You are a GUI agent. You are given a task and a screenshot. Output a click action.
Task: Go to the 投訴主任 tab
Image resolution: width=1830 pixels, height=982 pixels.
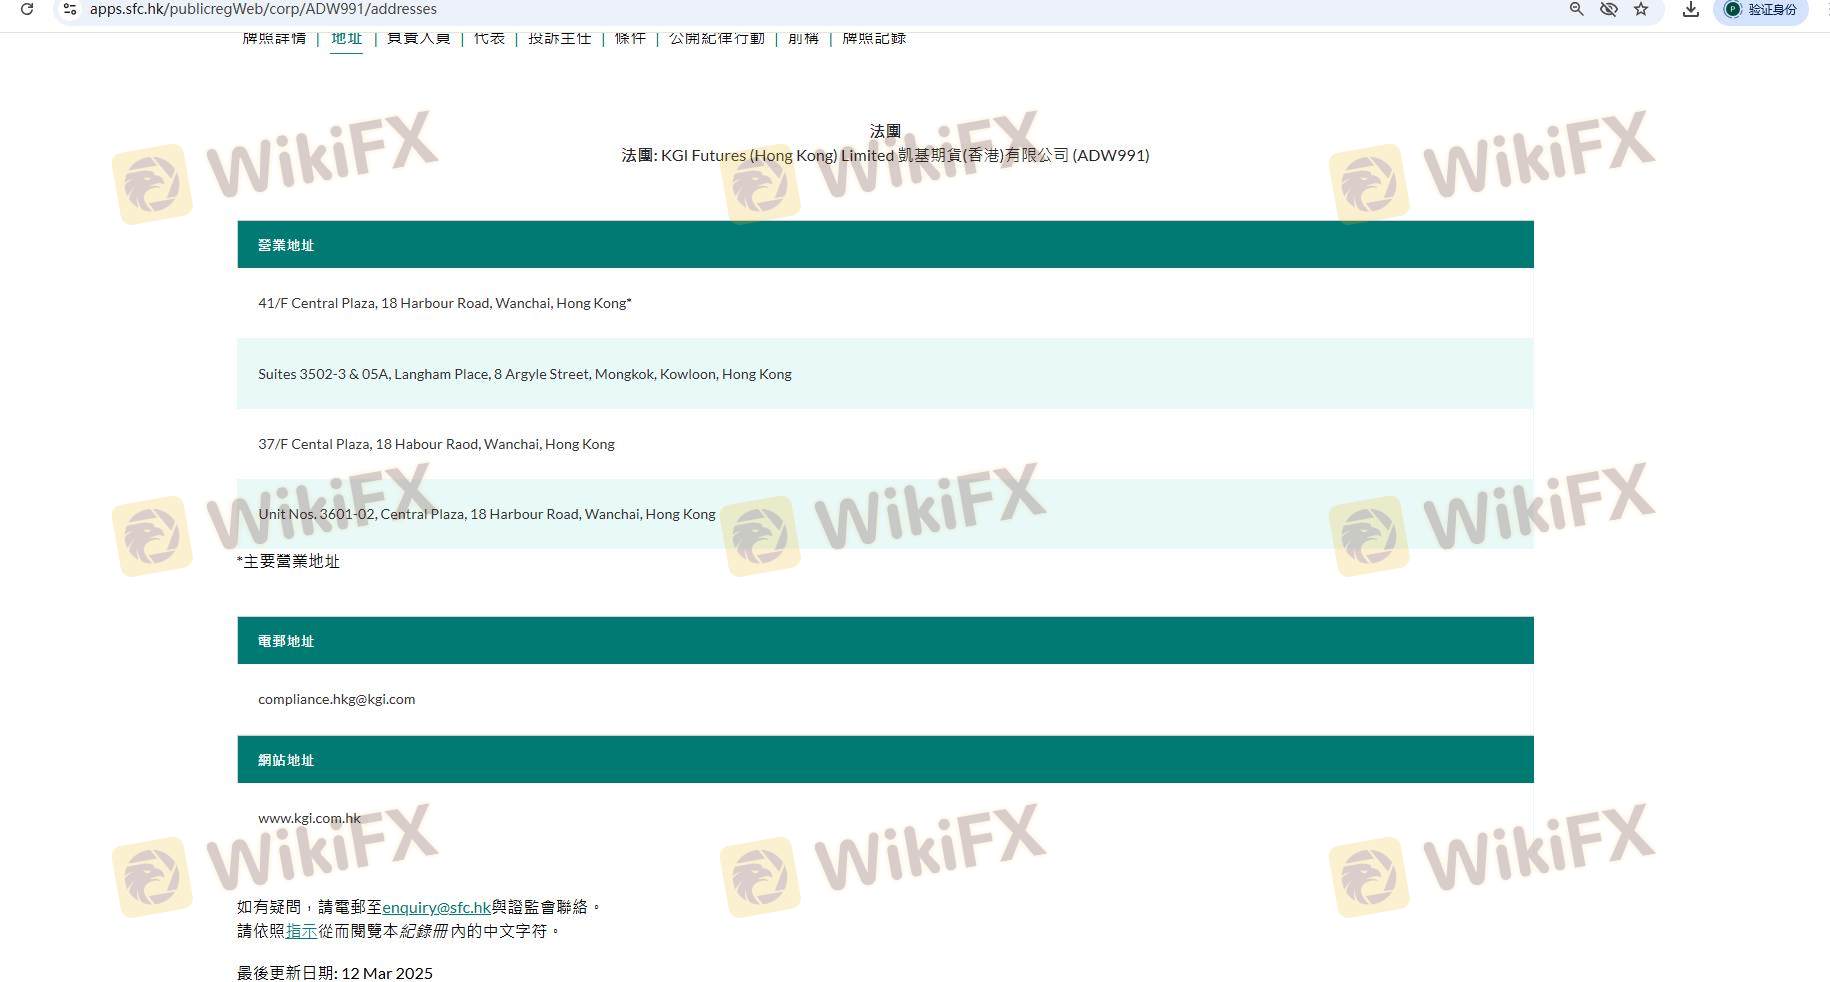[559, 38]
